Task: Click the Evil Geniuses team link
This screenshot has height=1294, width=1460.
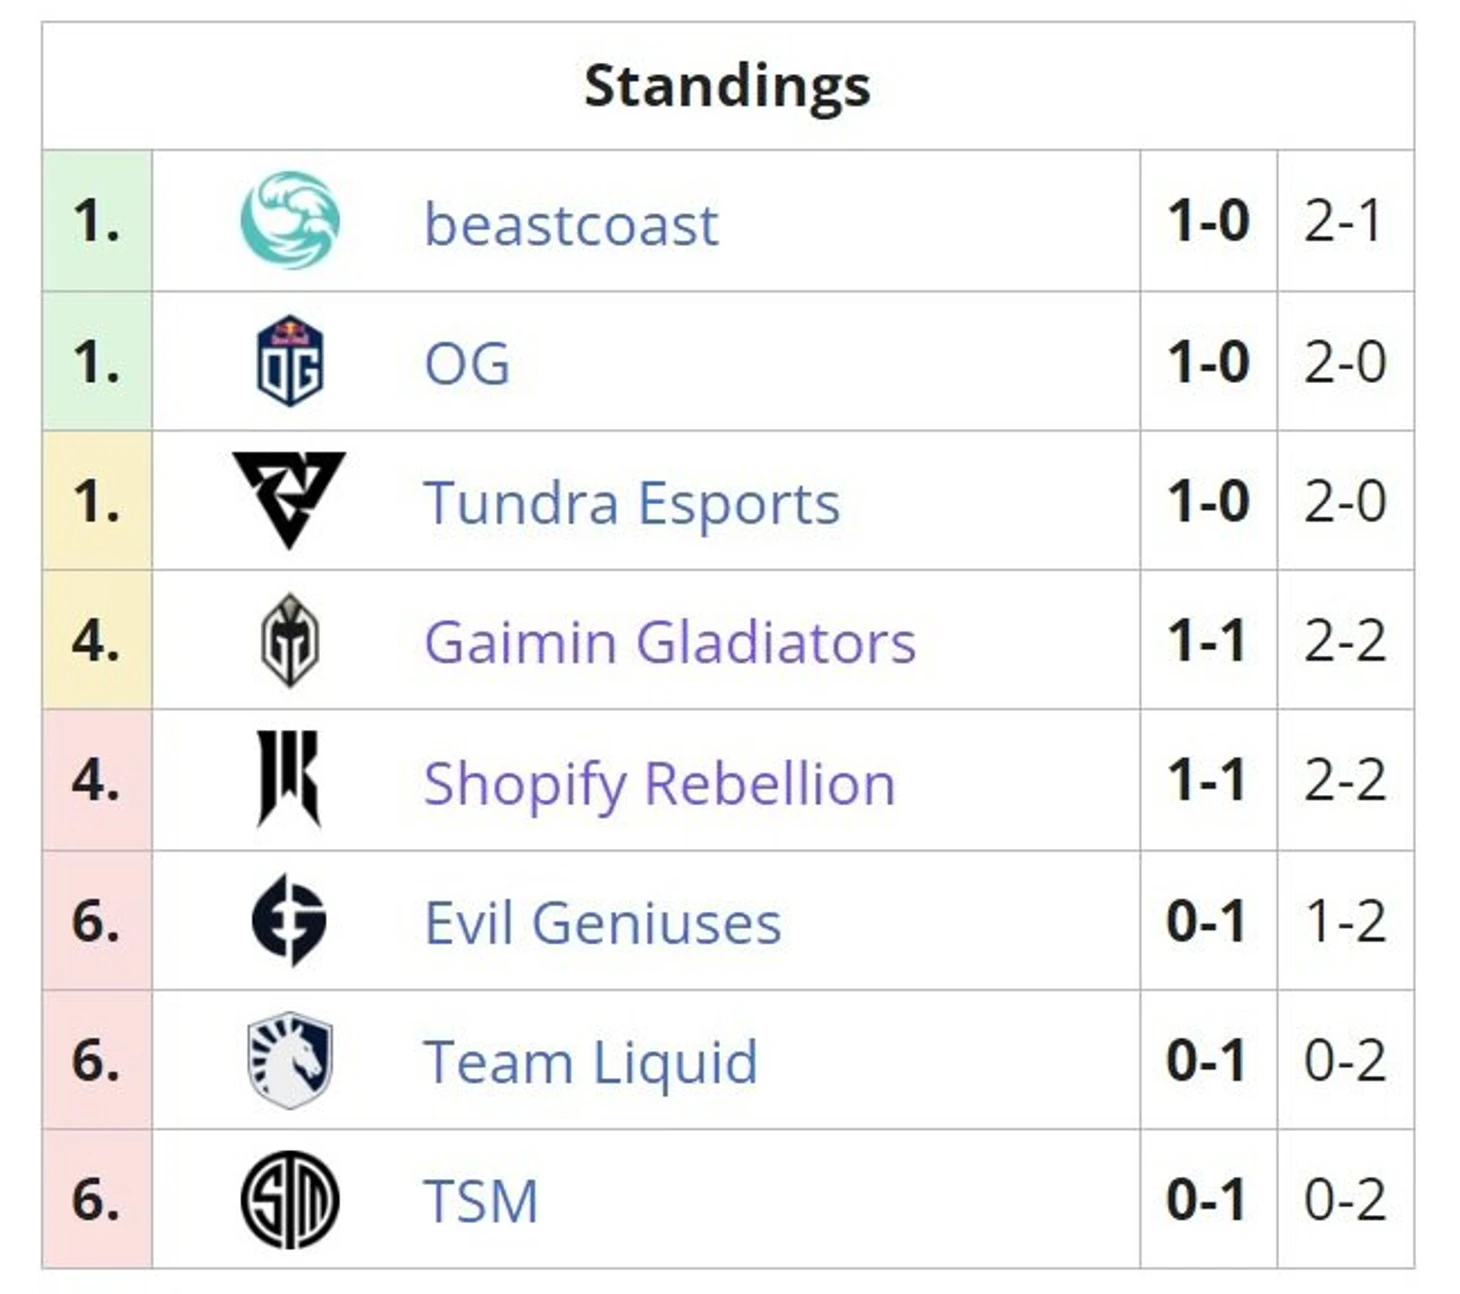Action: (x=603, y=922)
